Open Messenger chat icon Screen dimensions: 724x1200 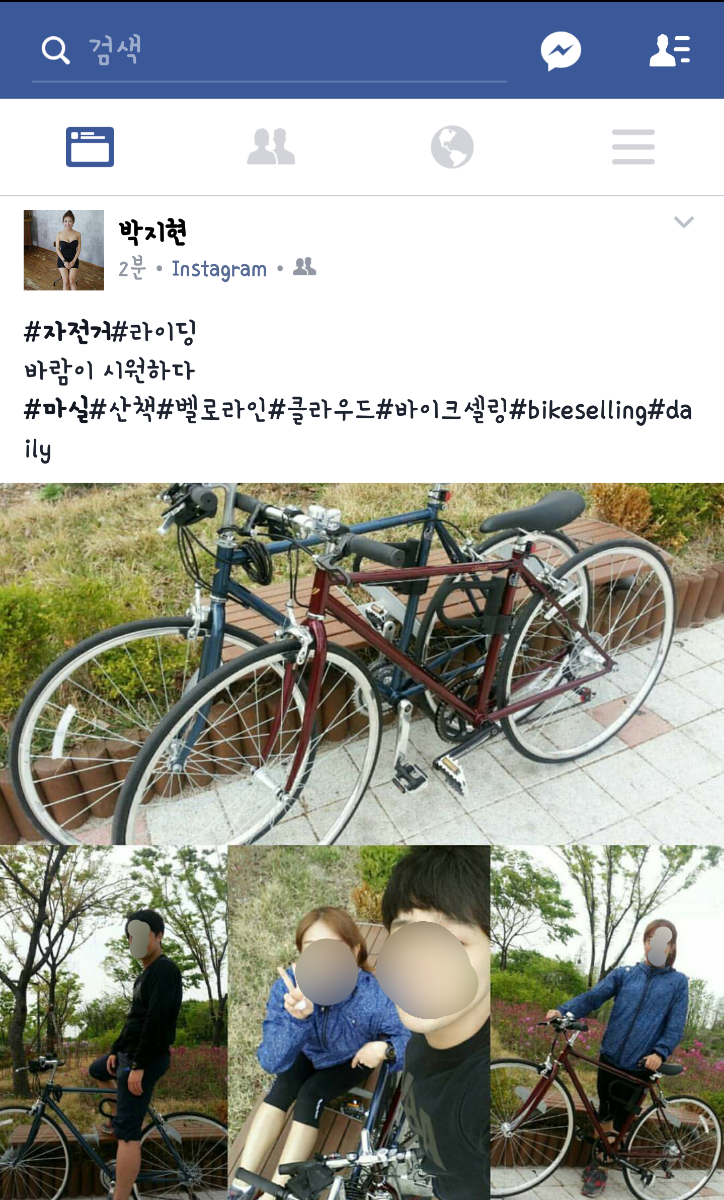(561, 51)
